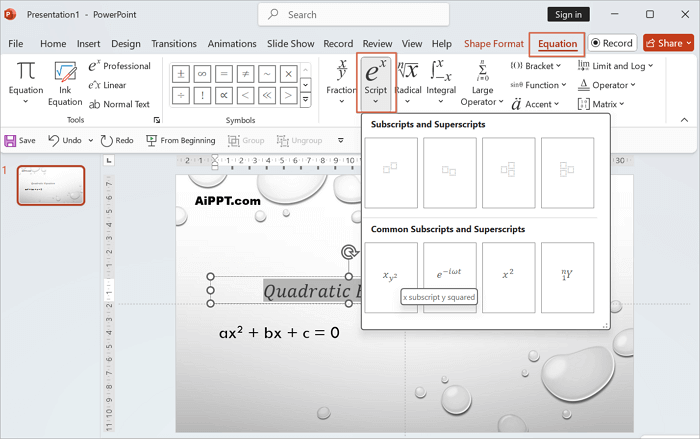700x439 pixels.
Task: Expand the Bracket dropdown
Action: 537,66
